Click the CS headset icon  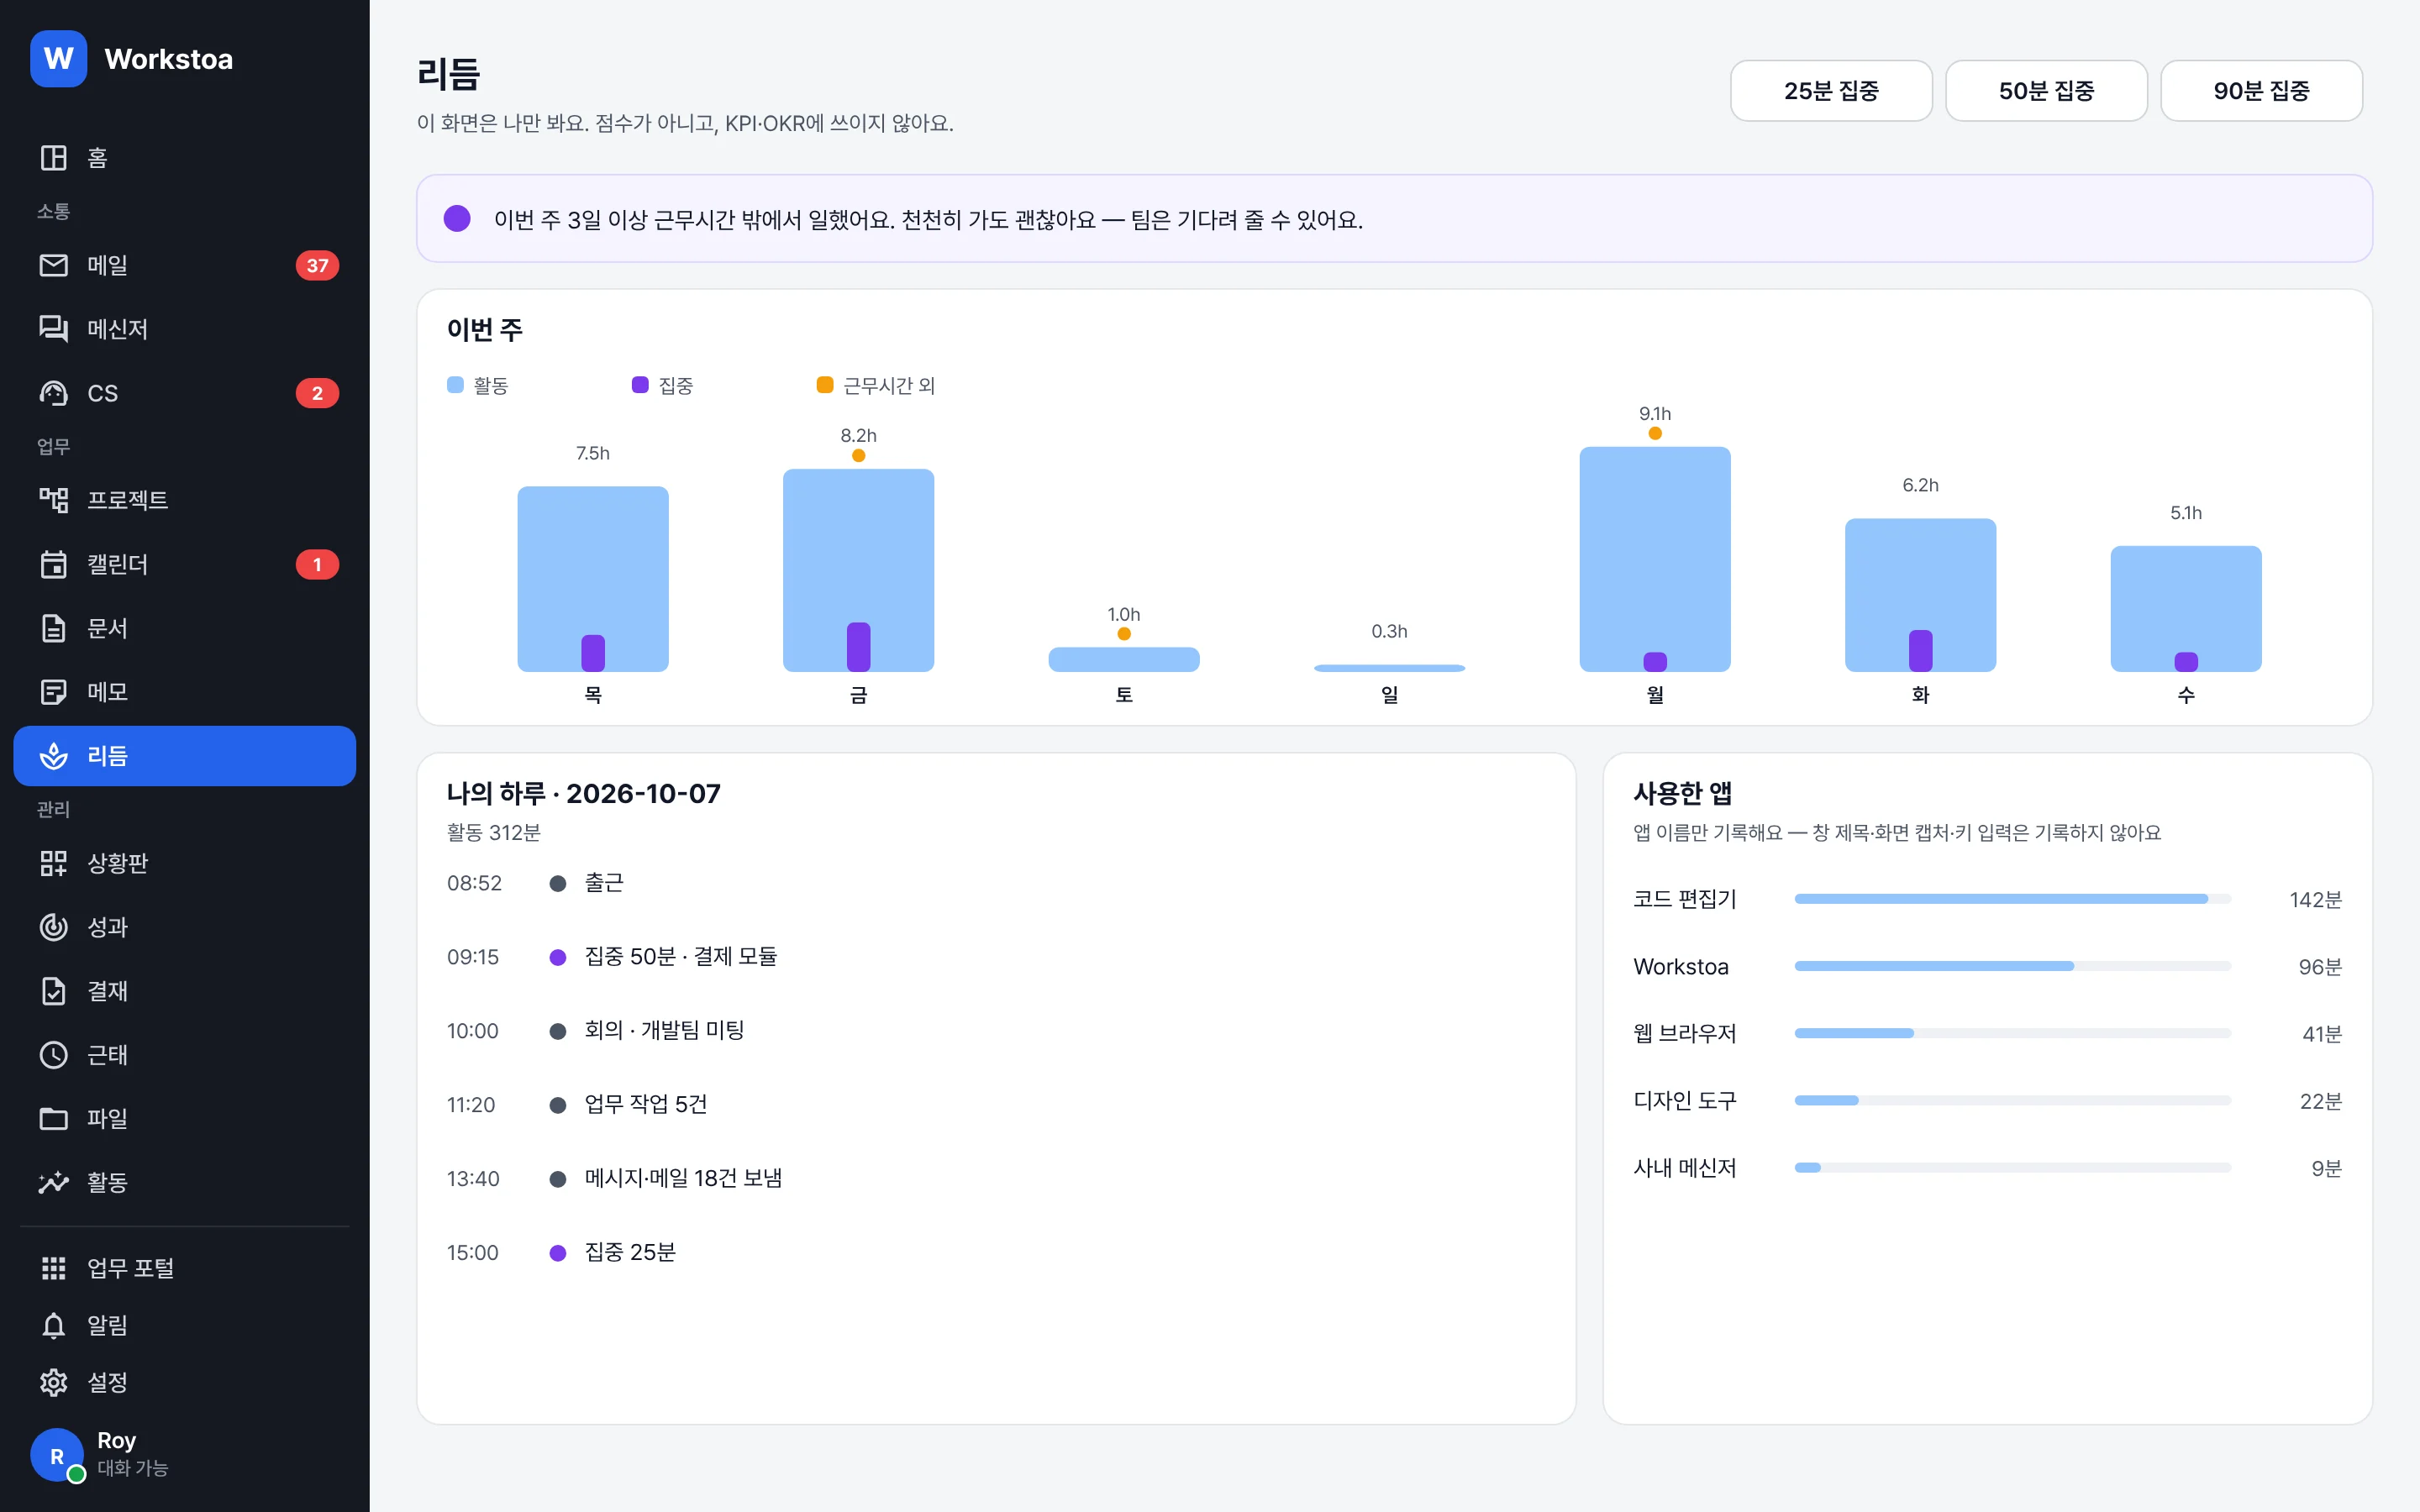[53, 393]
